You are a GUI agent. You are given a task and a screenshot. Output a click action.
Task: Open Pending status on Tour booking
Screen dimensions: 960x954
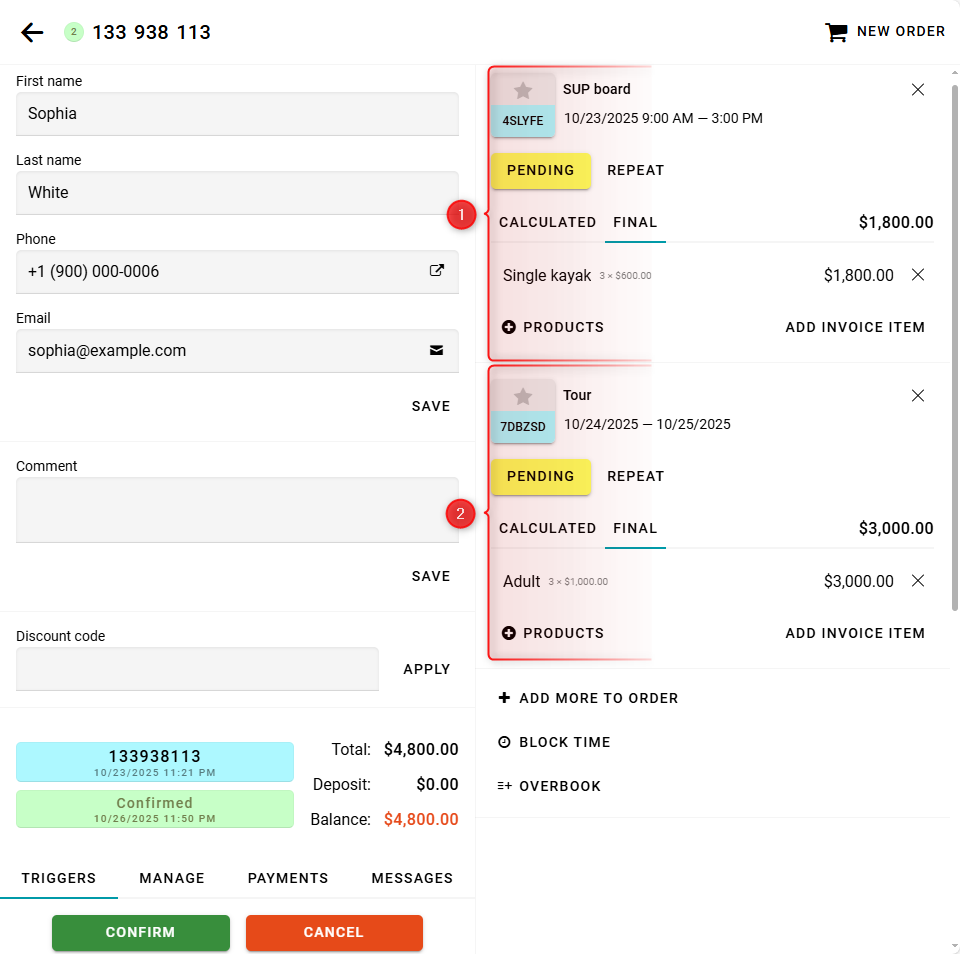click(x=541, y=476)
